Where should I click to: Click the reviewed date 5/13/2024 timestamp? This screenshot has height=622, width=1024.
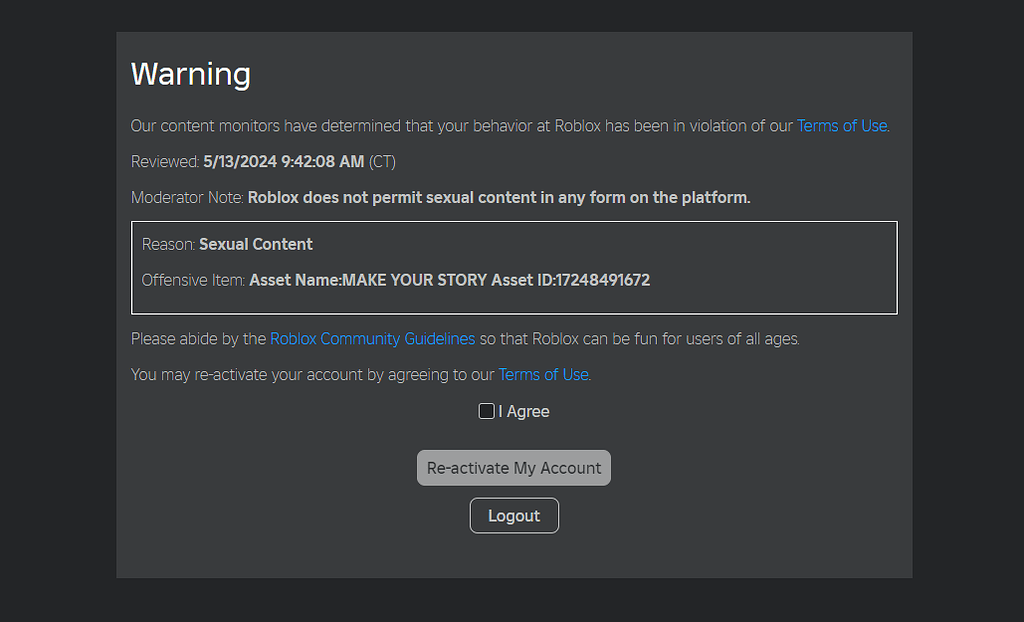[283, 161]
